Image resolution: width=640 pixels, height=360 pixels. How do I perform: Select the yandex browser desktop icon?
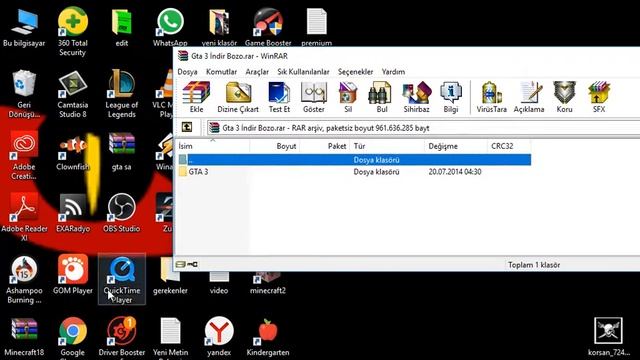click(219, 337)
